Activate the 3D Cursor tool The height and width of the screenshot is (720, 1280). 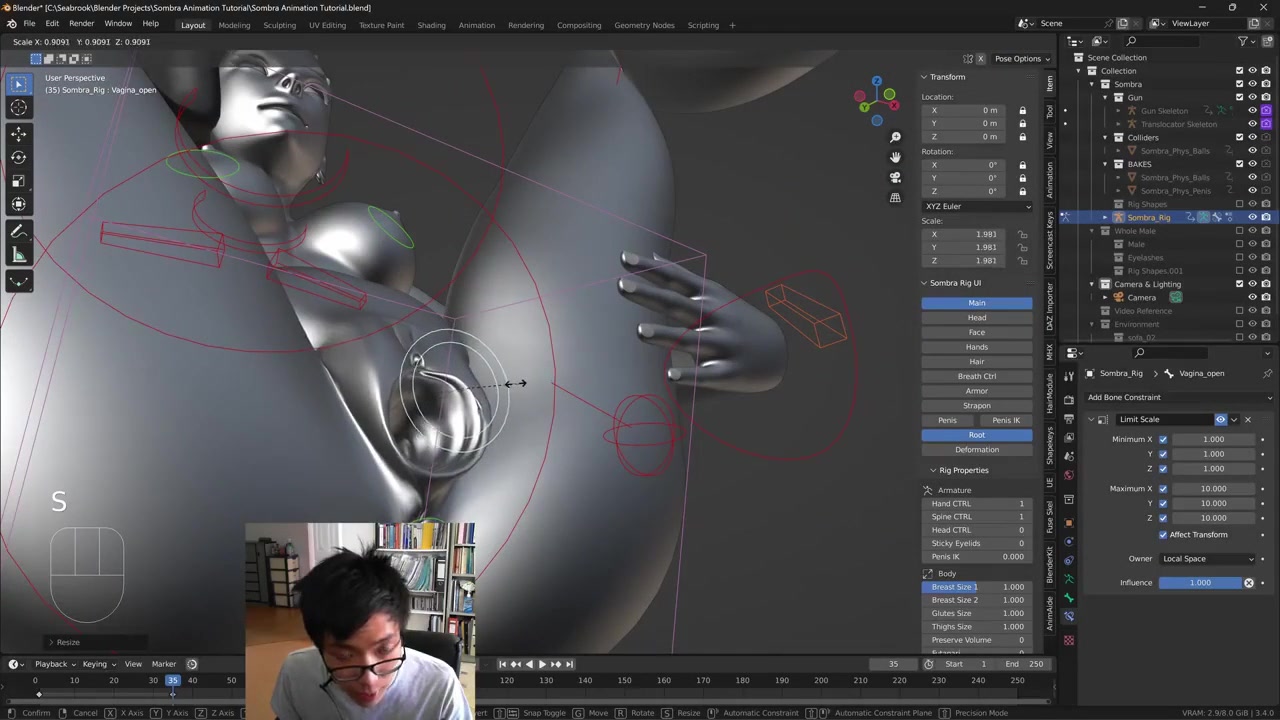point(18,108)
